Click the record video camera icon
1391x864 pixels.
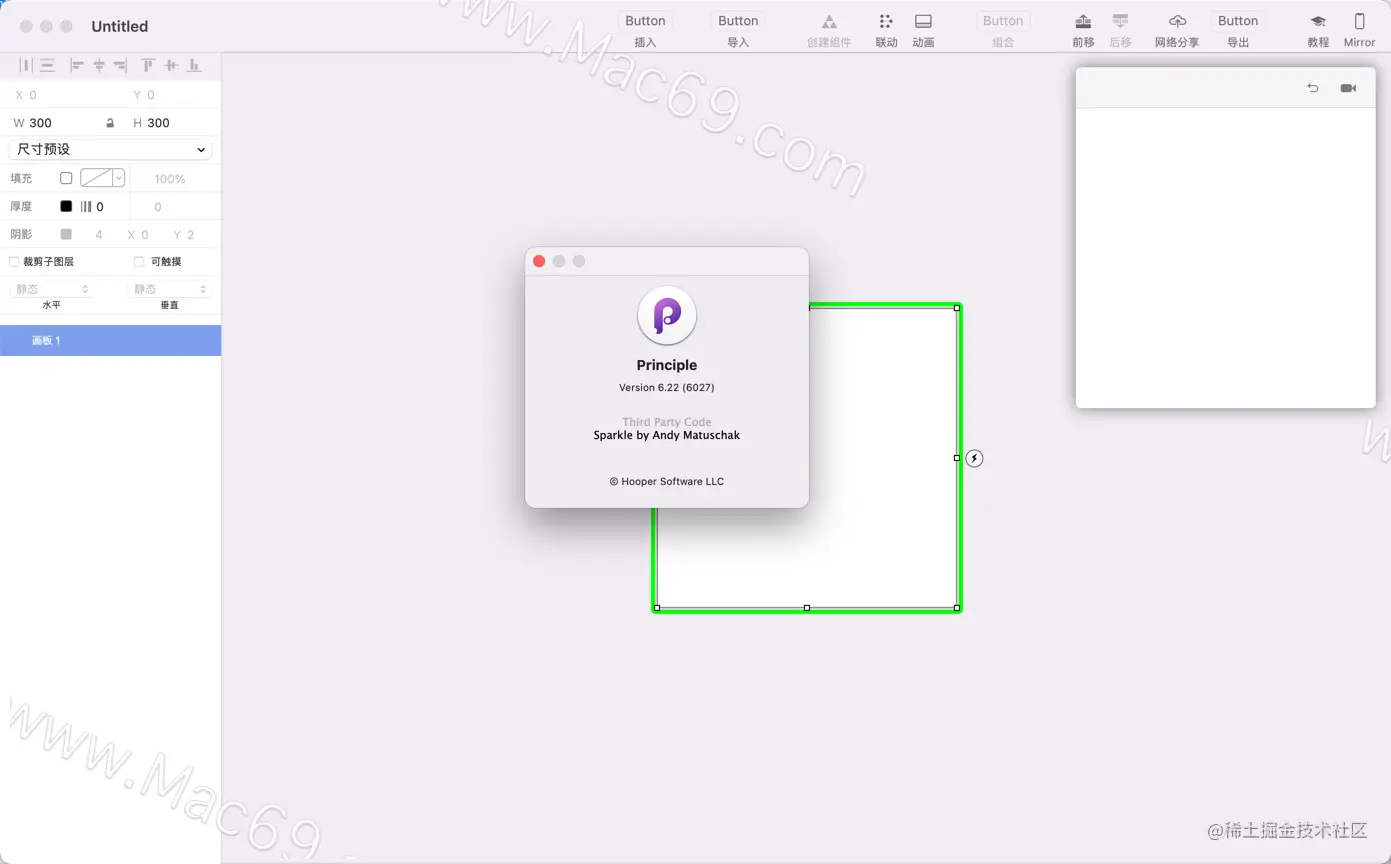tap(1348, 88)
